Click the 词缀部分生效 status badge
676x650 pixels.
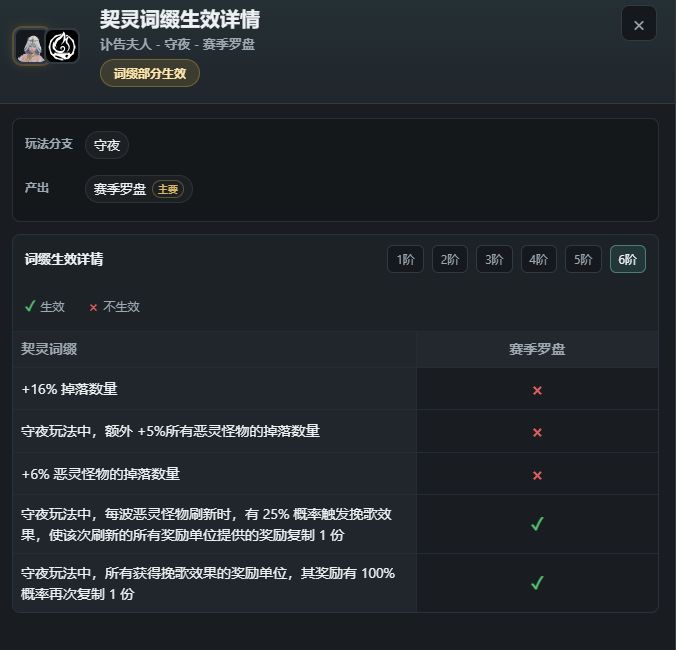(x=150, y=73)
